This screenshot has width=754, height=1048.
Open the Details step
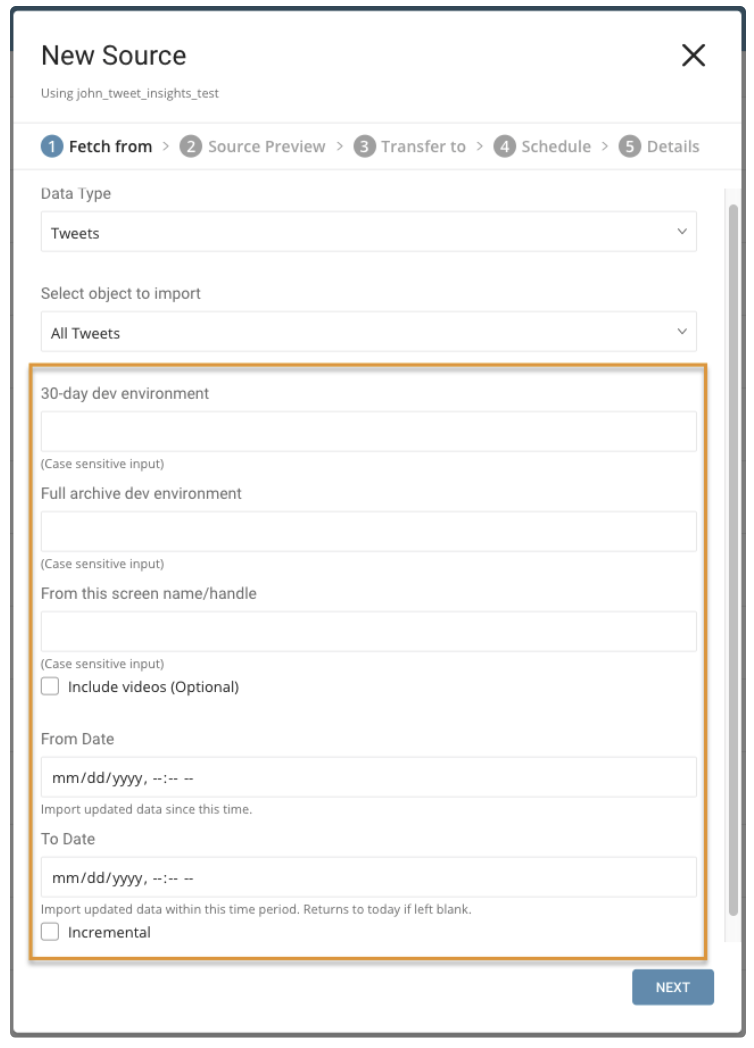[x=673, y=147]
